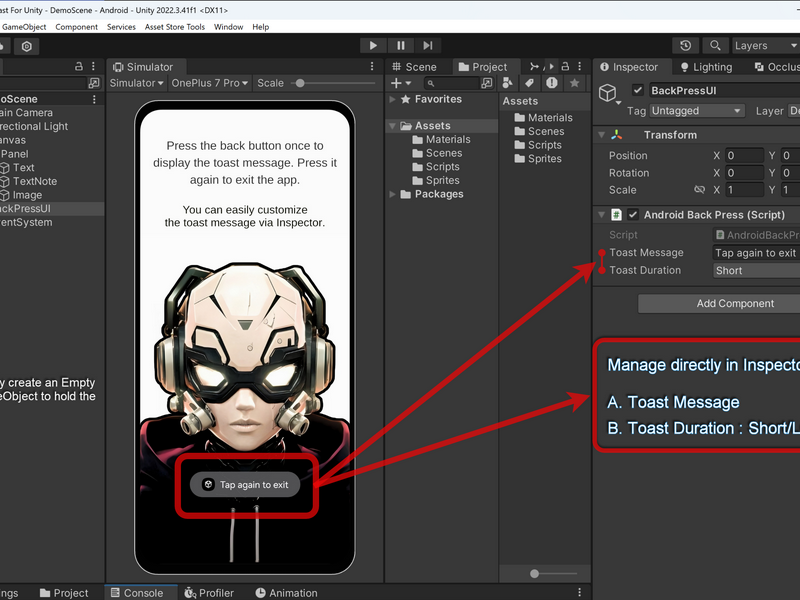Expand the Favorites tree section
This screenshot has width=800, height=600.
tap(392, 99)
